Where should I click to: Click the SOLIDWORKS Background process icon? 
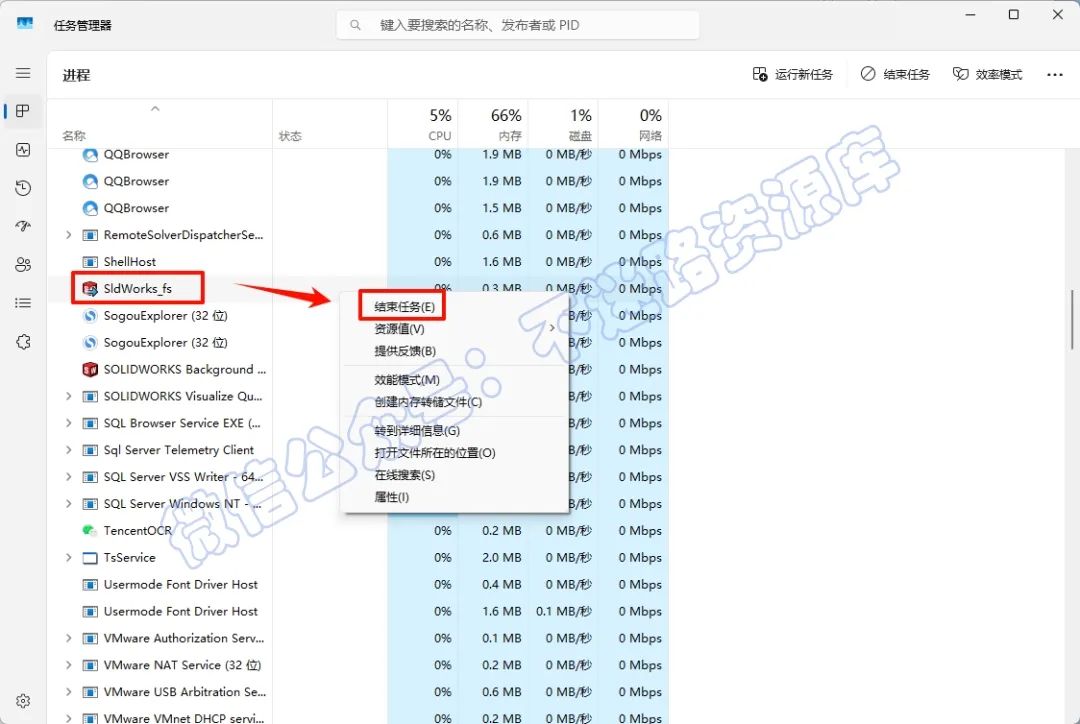90,369
